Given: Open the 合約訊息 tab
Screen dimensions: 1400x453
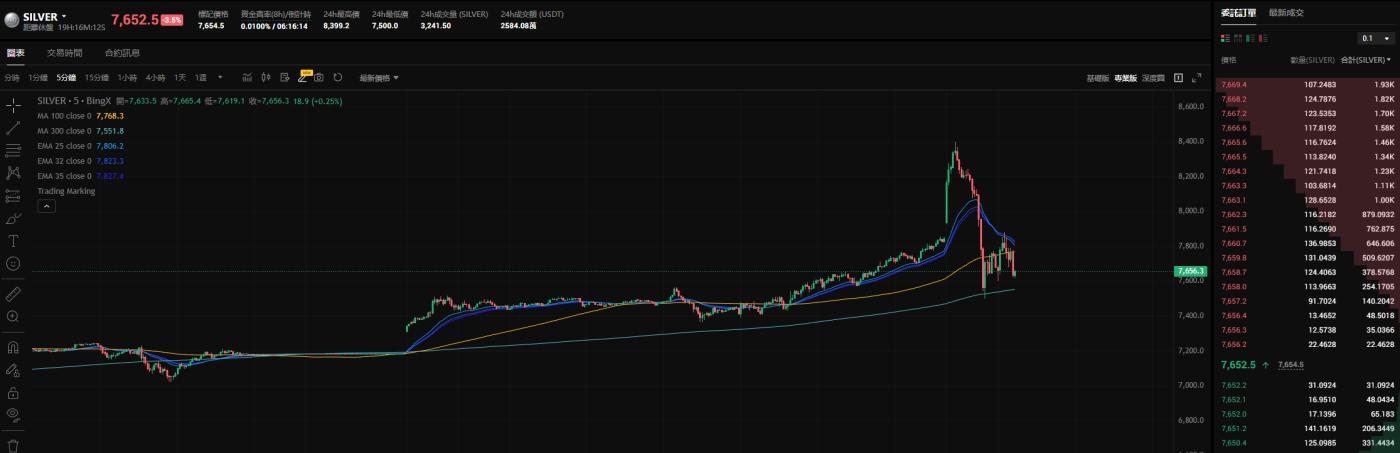Looking at the screenshot, I should click(x=122, y=52).
